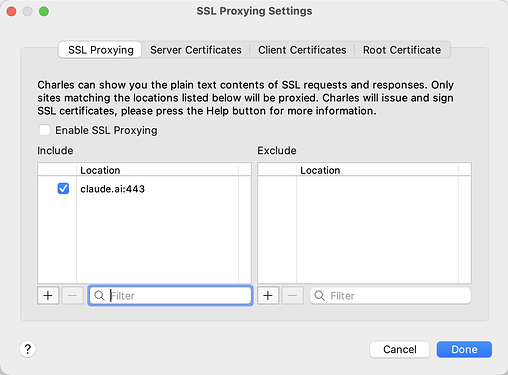Close the dialog with the red window button
Screen dimensions: 508x375
pos(11,11)
